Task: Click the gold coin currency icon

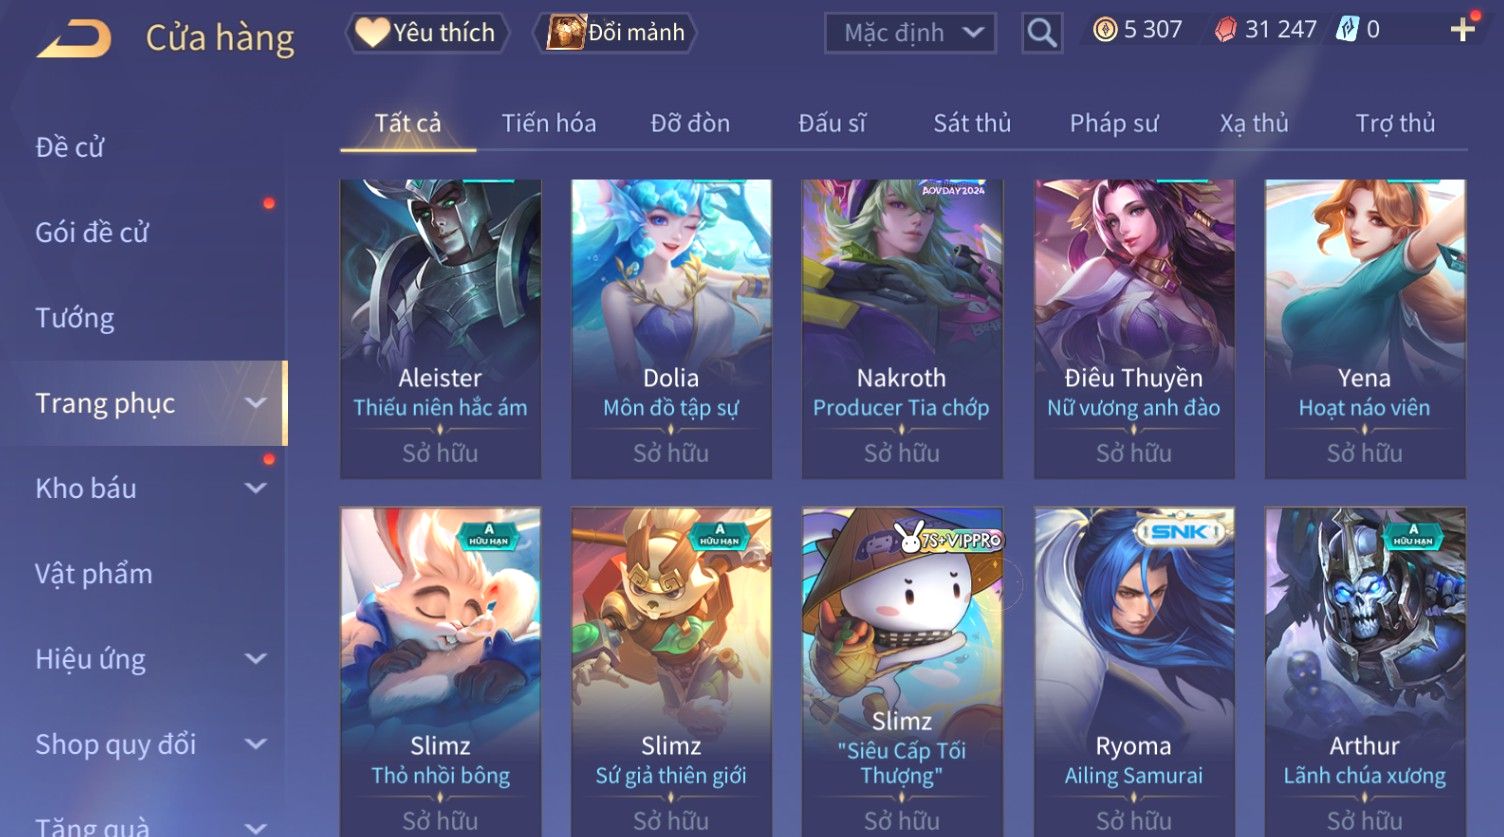Action: click(x=1105, y=30)
